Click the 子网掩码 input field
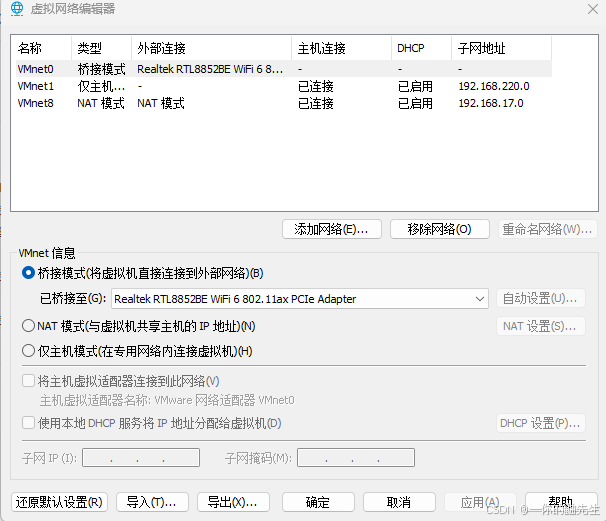Image resolution: width=606 pixels, height=521 pixels. click(356, 458)
